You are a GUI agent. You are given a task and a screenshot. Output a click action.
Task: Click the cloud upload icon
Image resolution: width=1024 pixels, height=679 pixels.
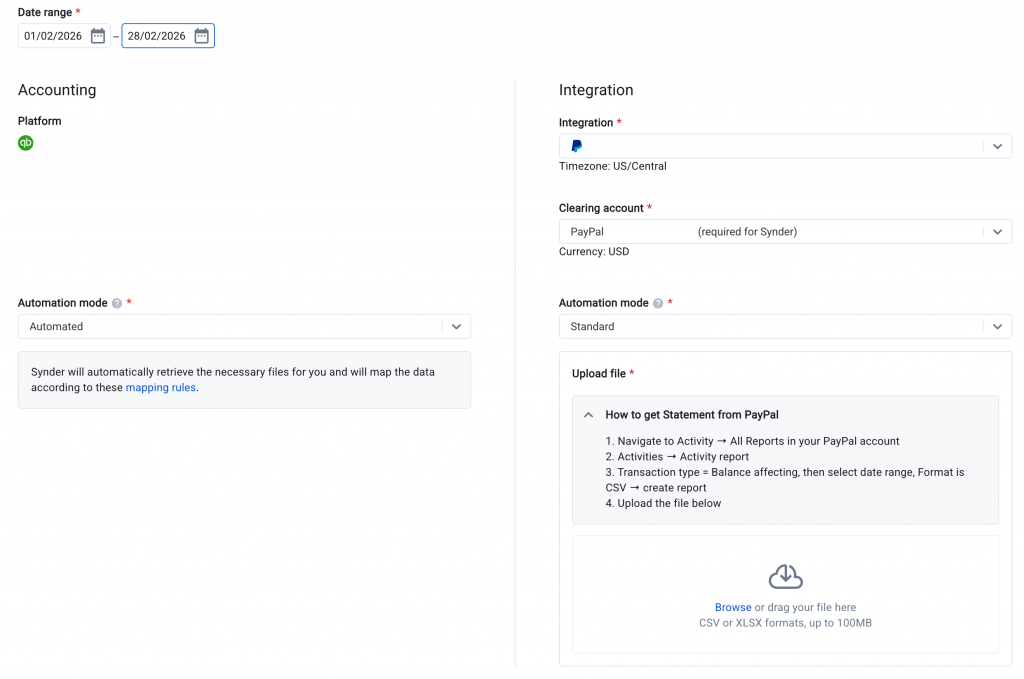click(x=785, y=577)
